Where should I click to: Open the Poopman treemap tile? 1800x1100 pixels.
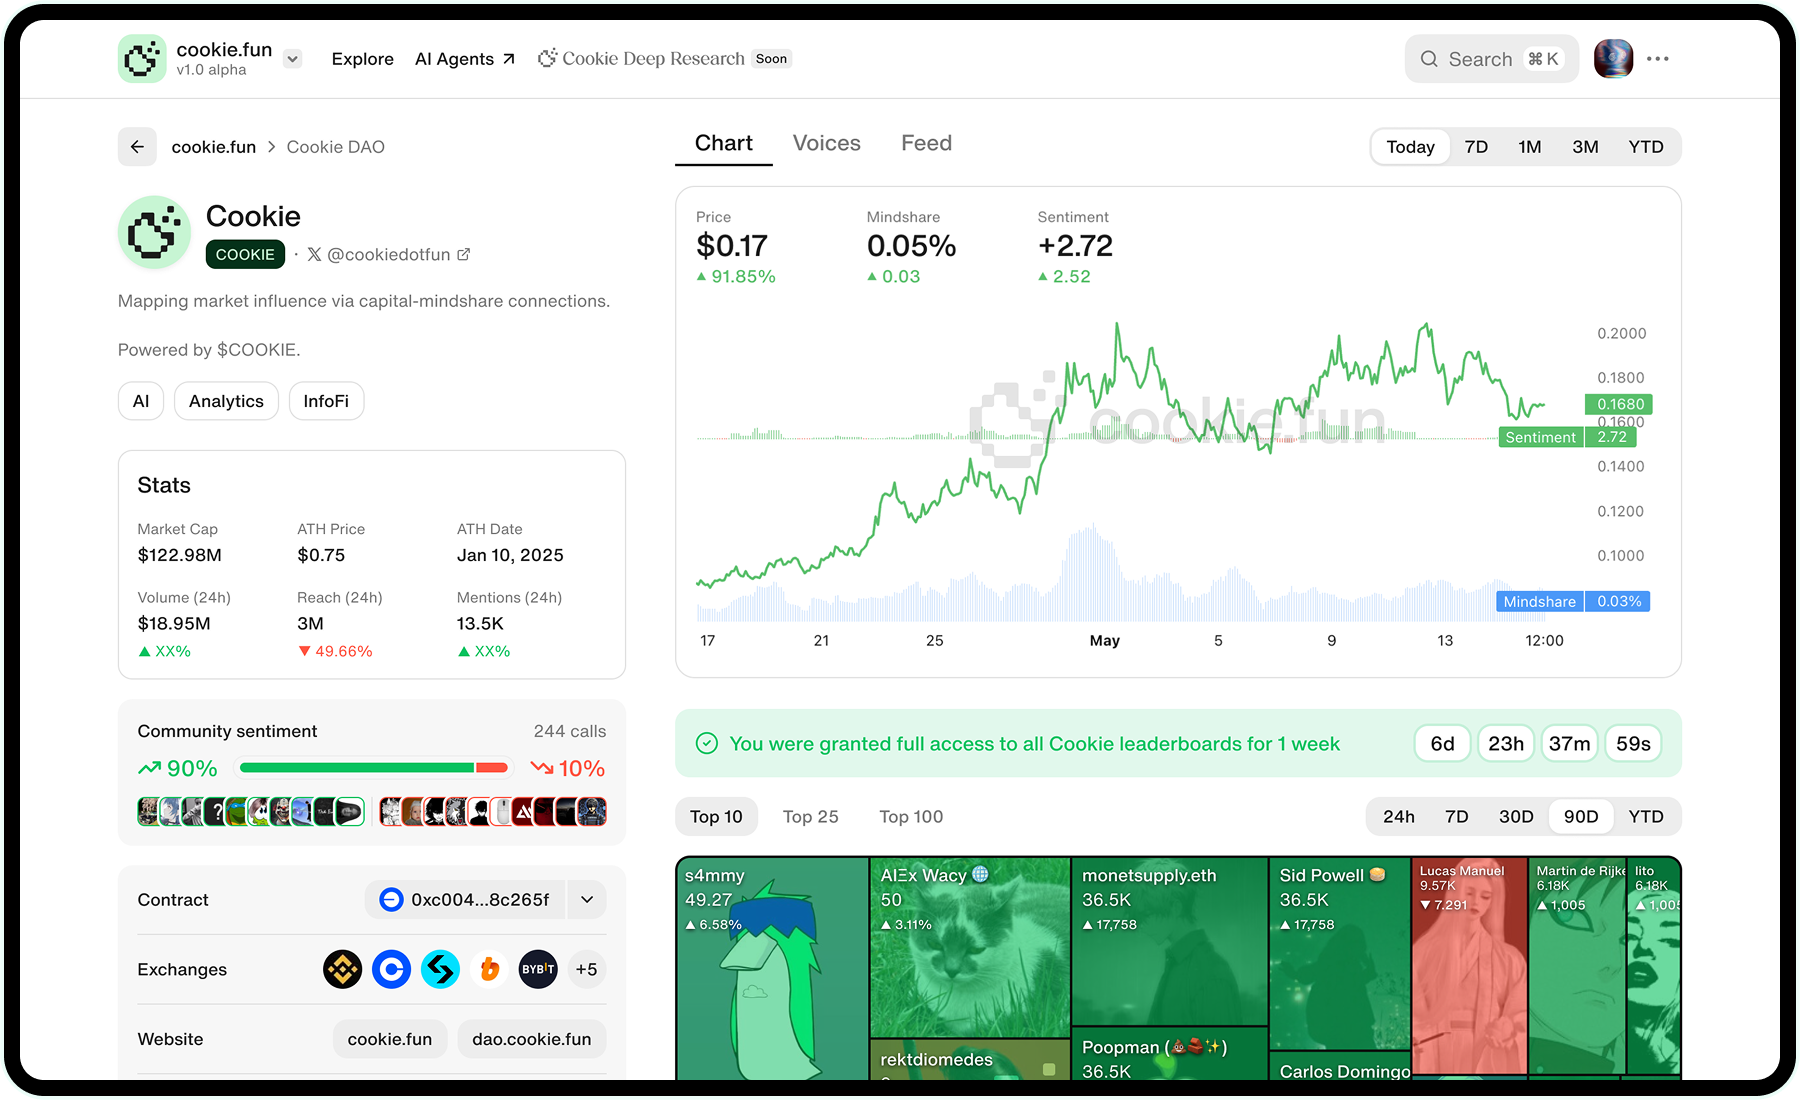[1169, 1054]
